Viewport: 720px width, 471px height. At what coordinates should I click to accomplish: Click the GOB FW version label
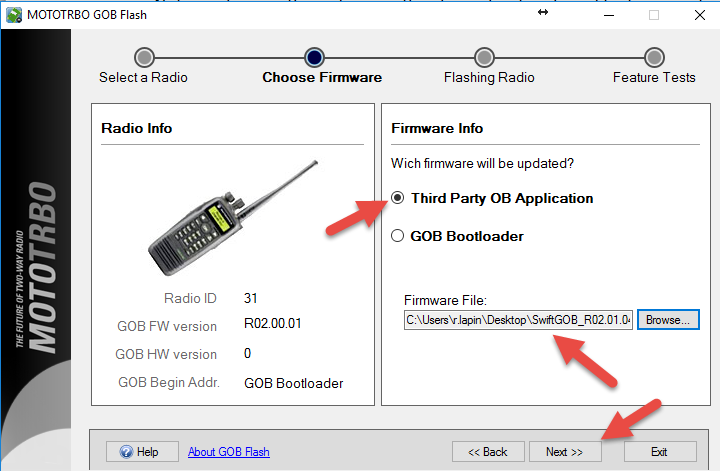coord(167,326)
